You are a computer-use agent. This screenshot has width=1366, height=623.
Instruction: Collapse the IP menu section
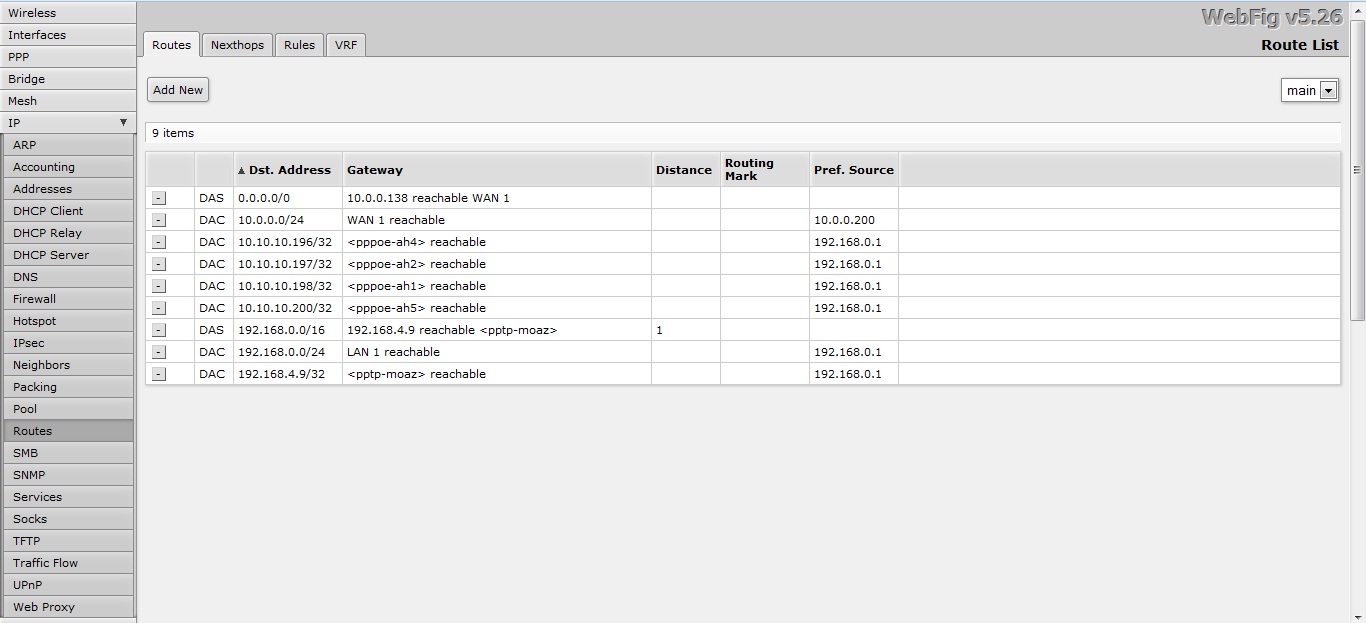click(67, 123)
